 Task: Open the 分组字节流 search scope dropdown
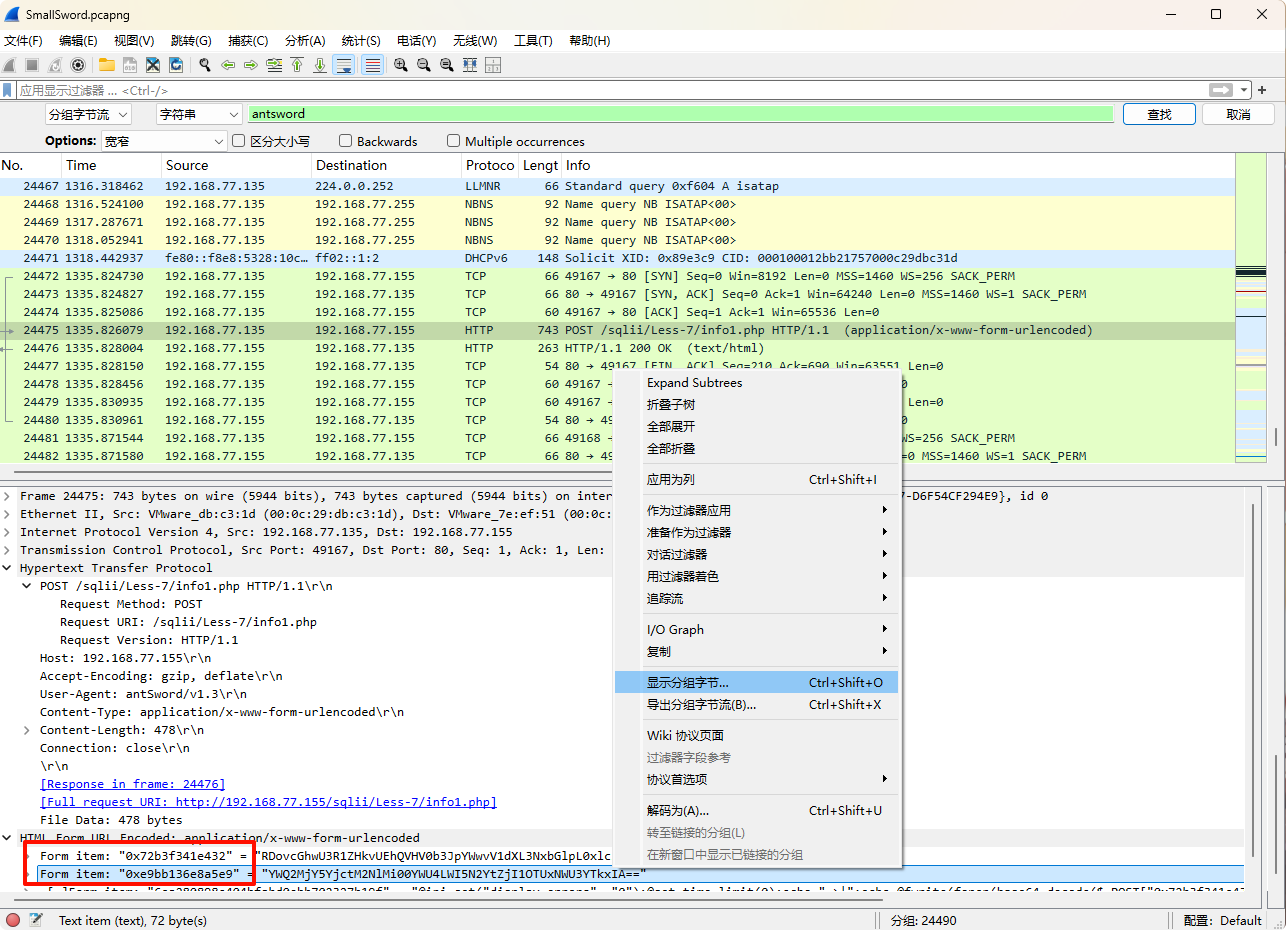click(88, 114)
